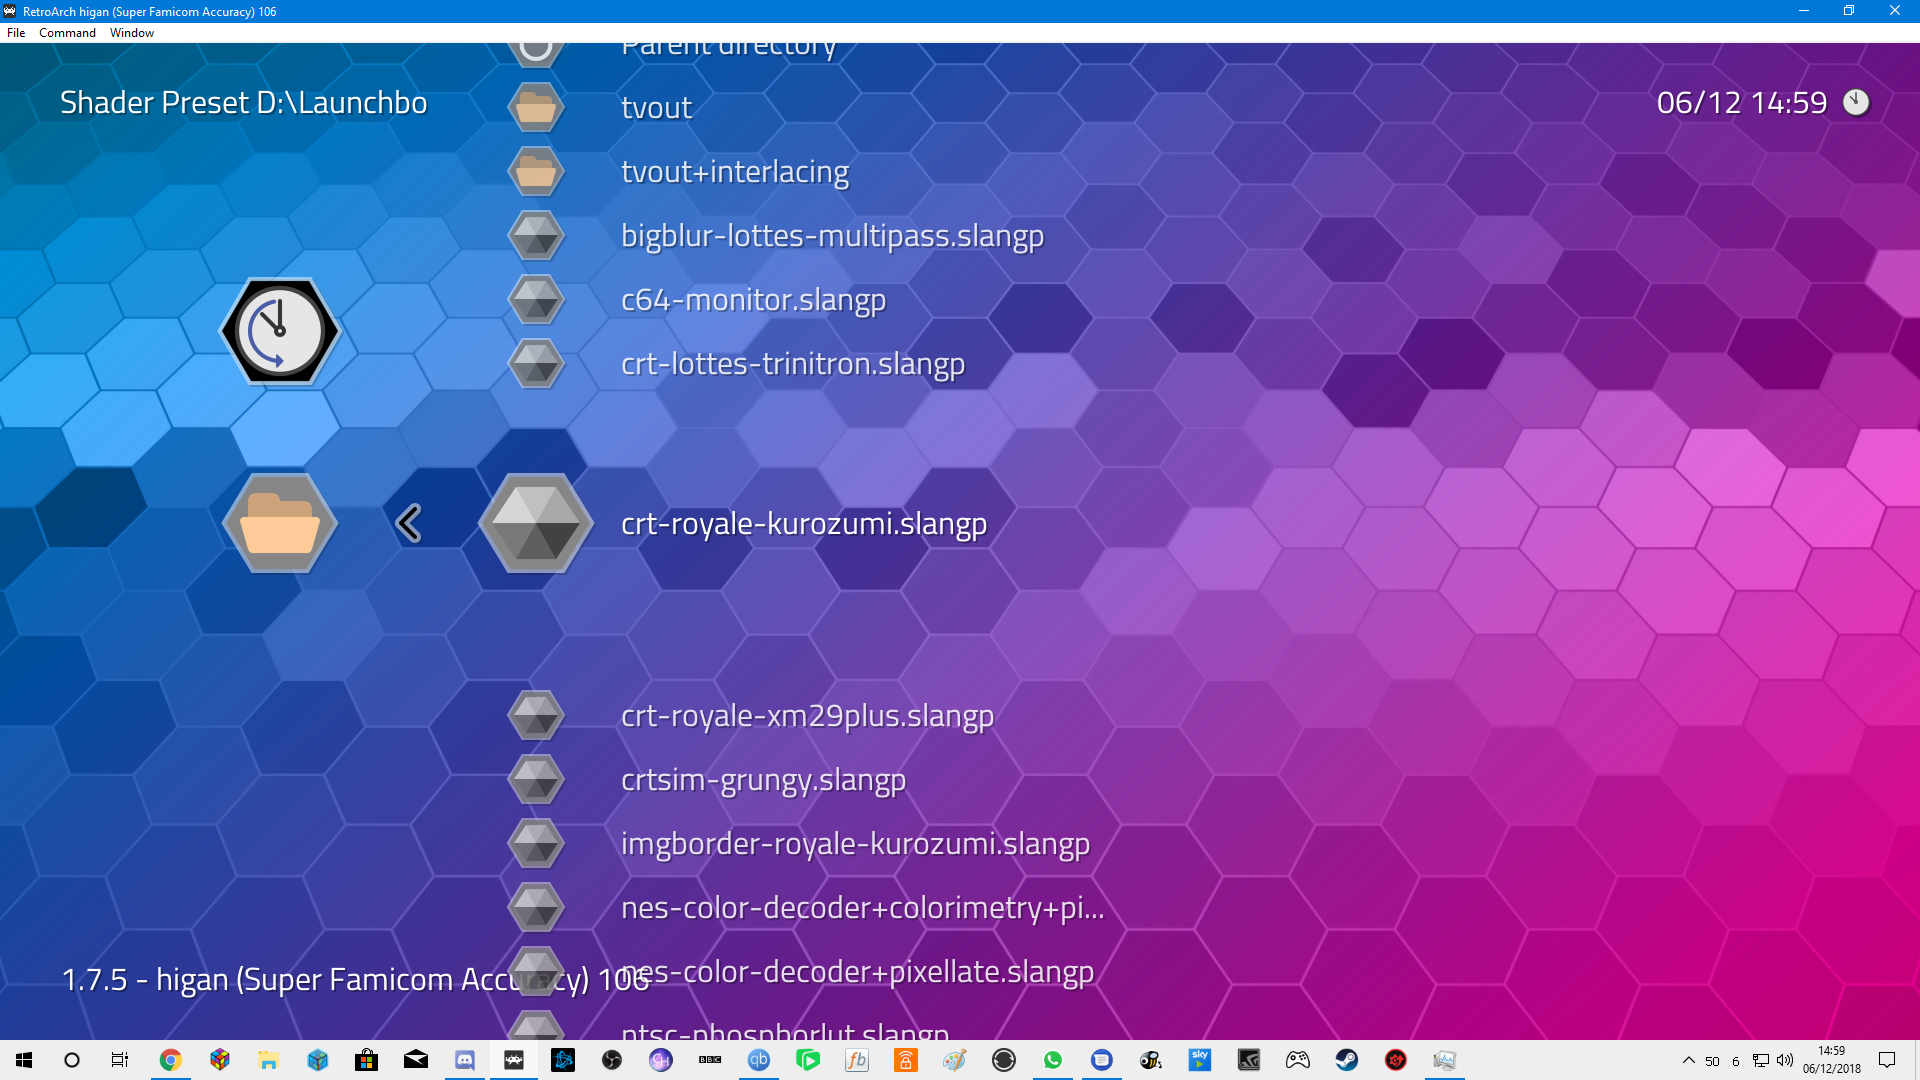Open the Command menu
Viewport: 1920px width, 1080px height.
[67, 33]
